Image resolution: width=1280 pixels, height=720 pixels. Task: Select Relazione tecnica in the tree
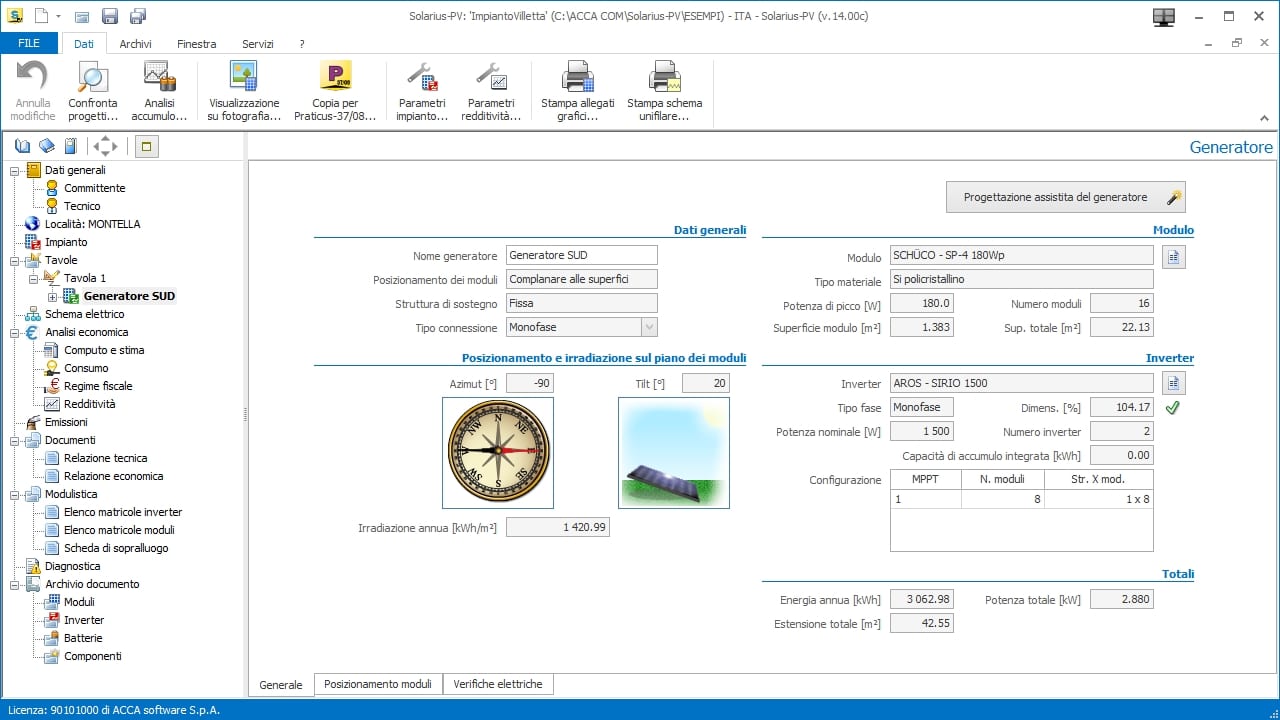coord(105,458)
